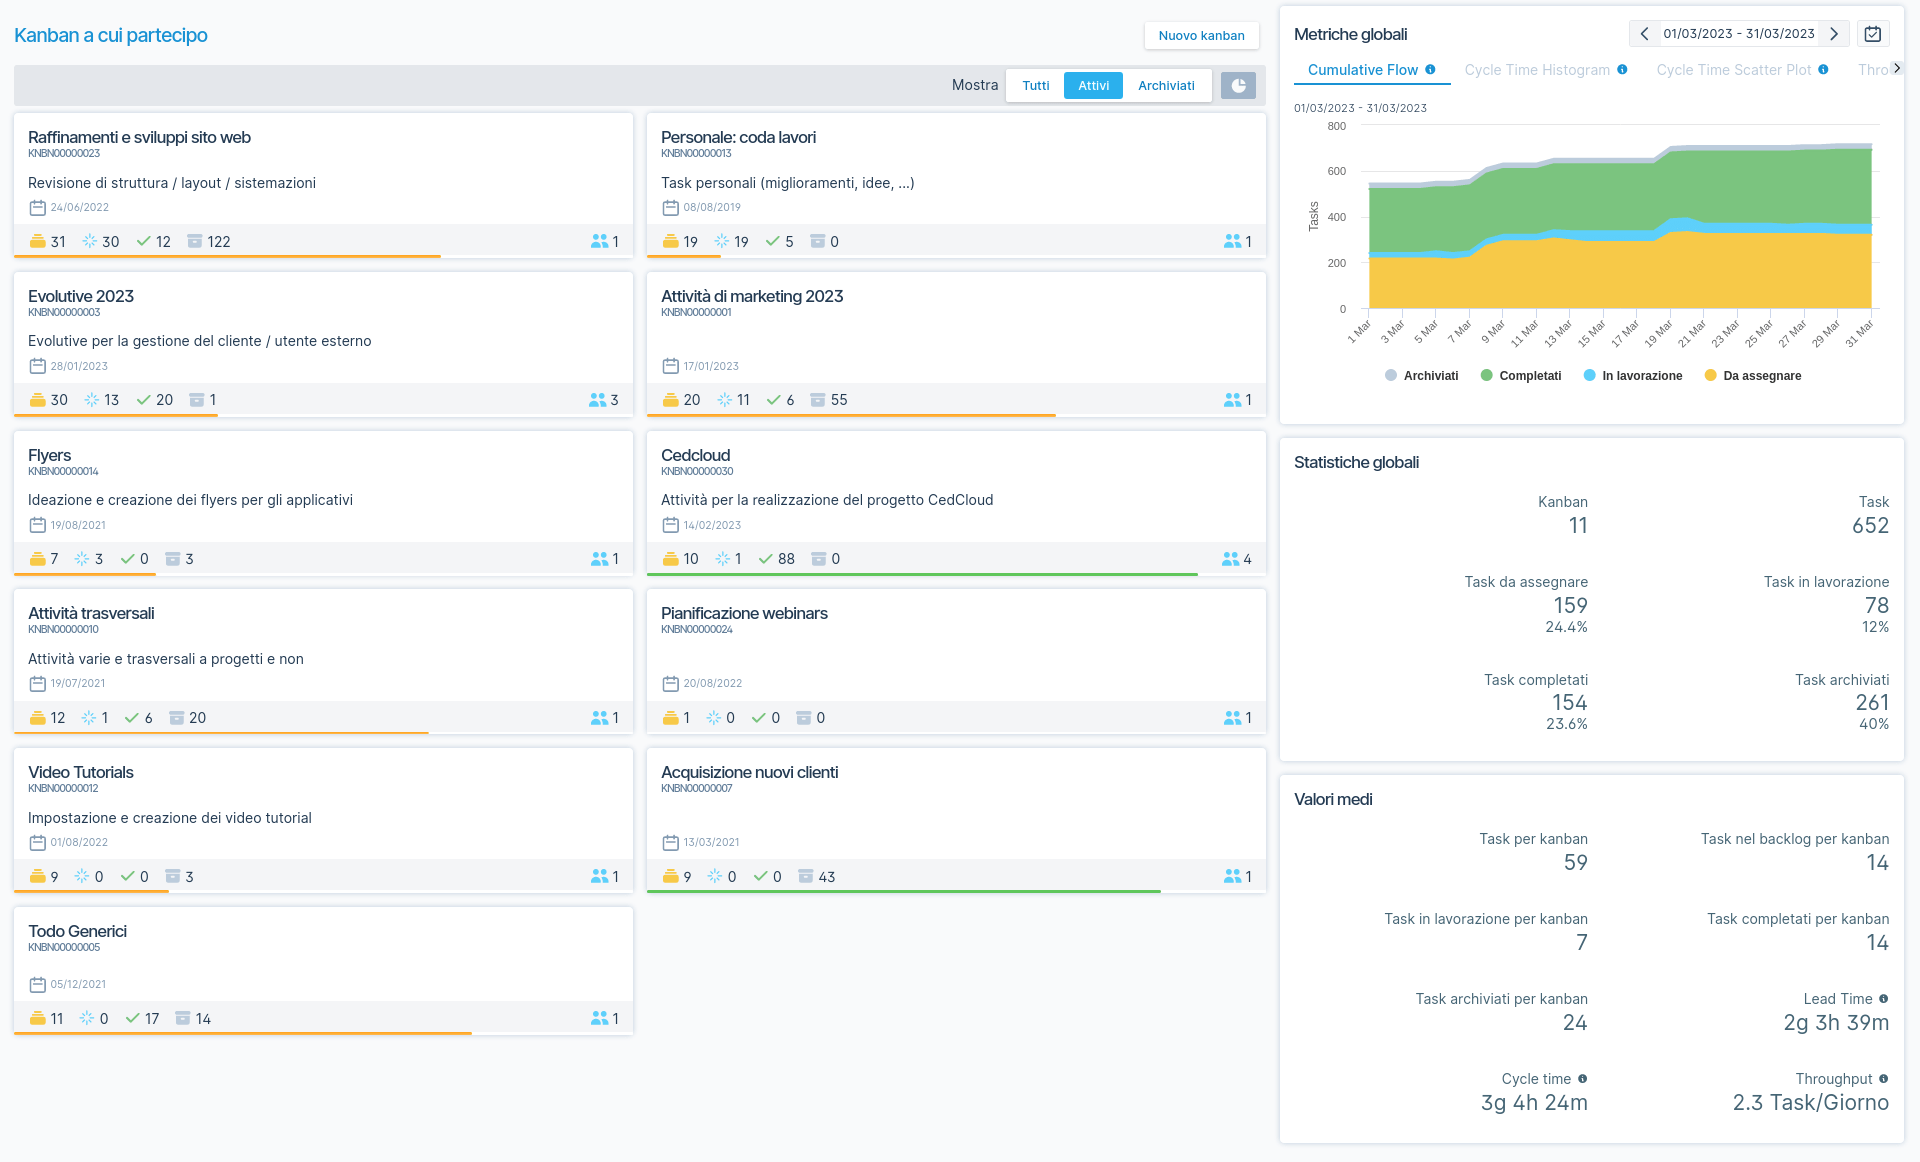Open the Cycle Time Histogram tab
1920x1162 pixels.
coord(1537,70)
